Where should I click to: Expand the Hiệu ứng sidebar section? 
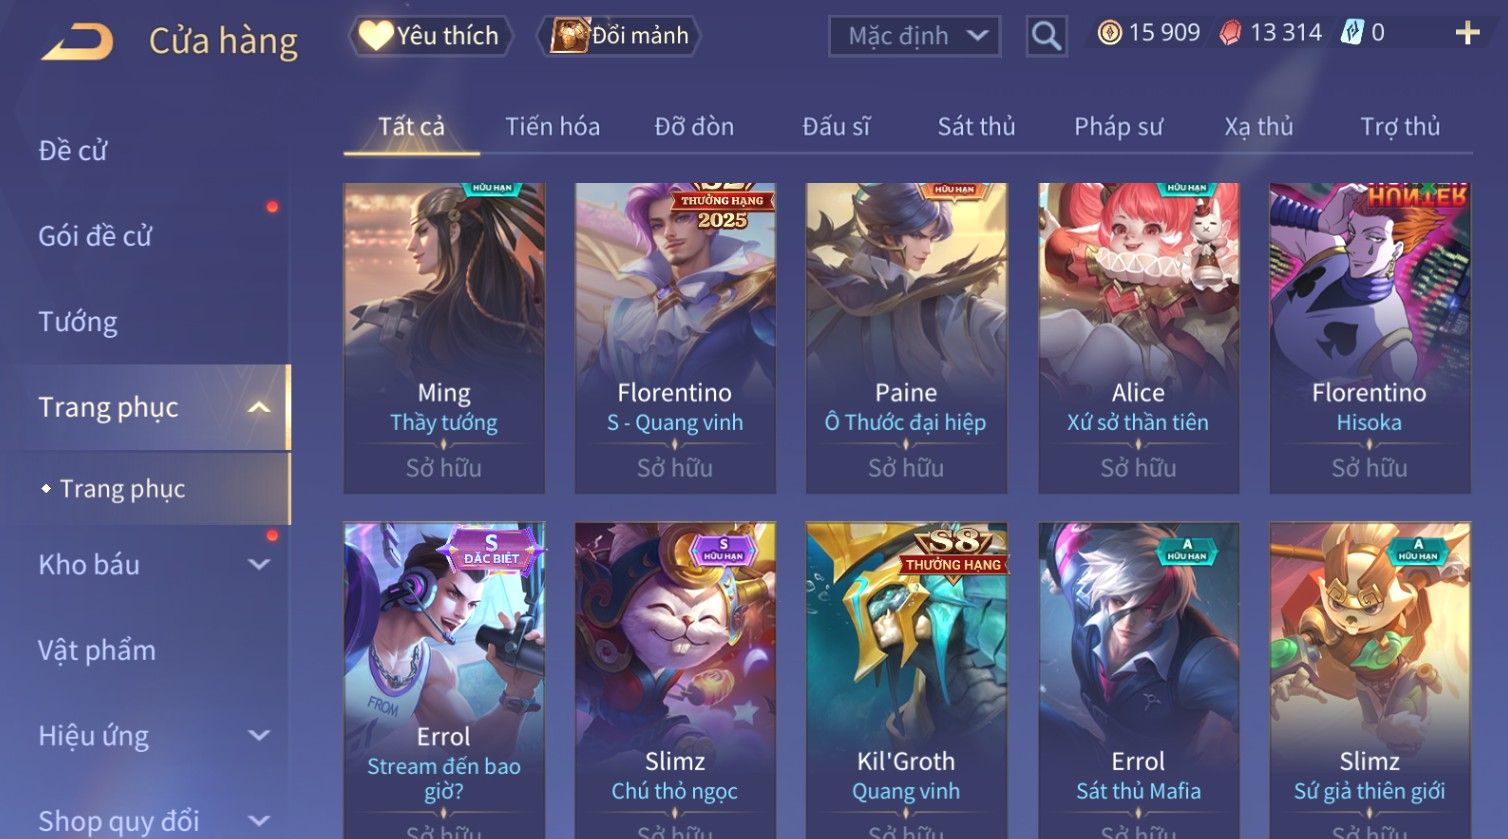(259, 736)
